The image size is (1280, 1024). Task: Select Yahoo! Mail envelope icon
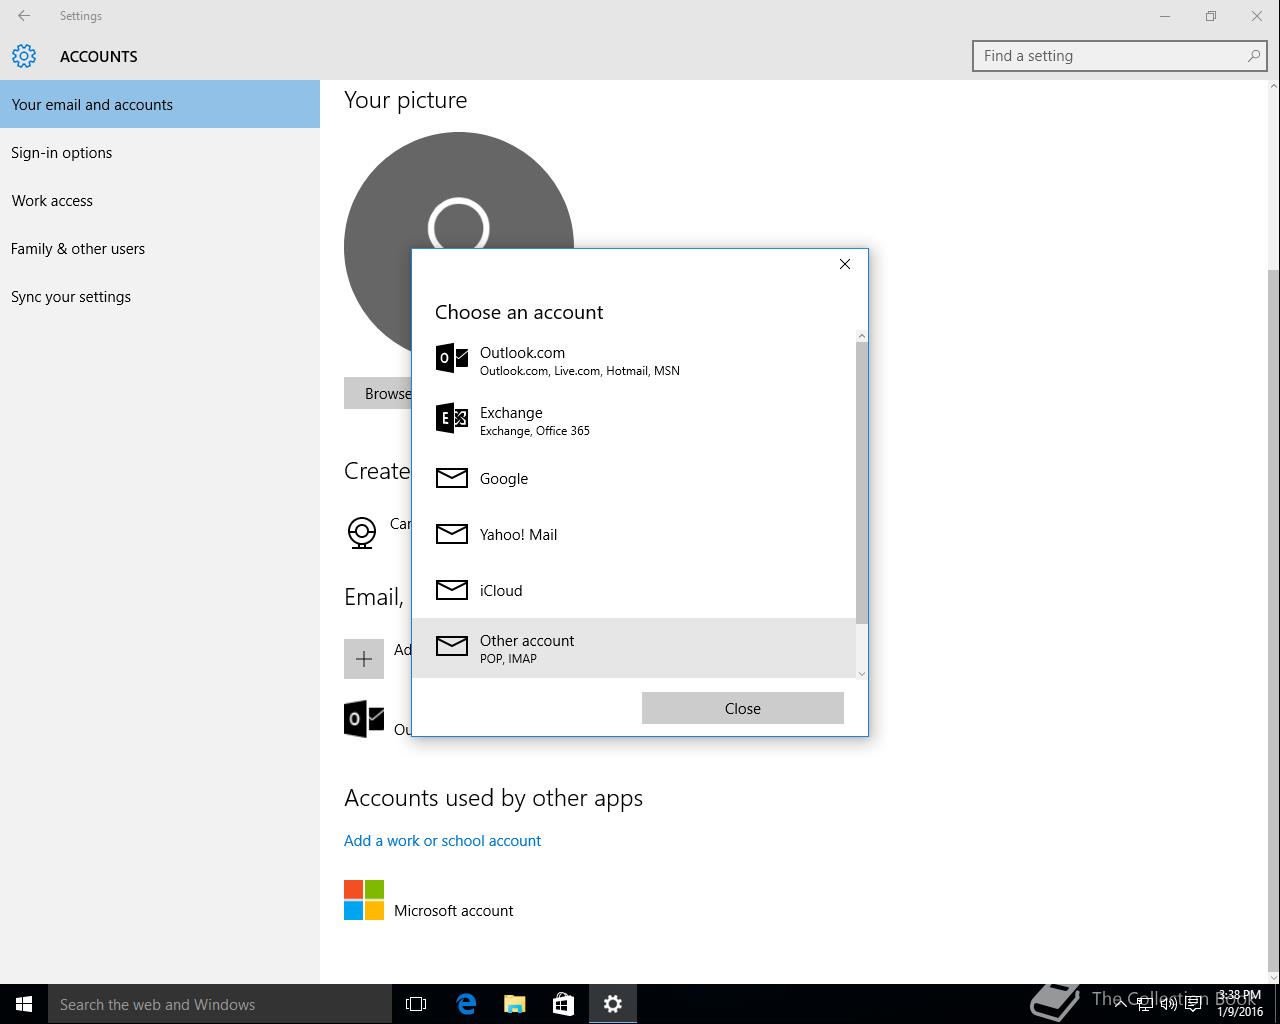point(452,534)
